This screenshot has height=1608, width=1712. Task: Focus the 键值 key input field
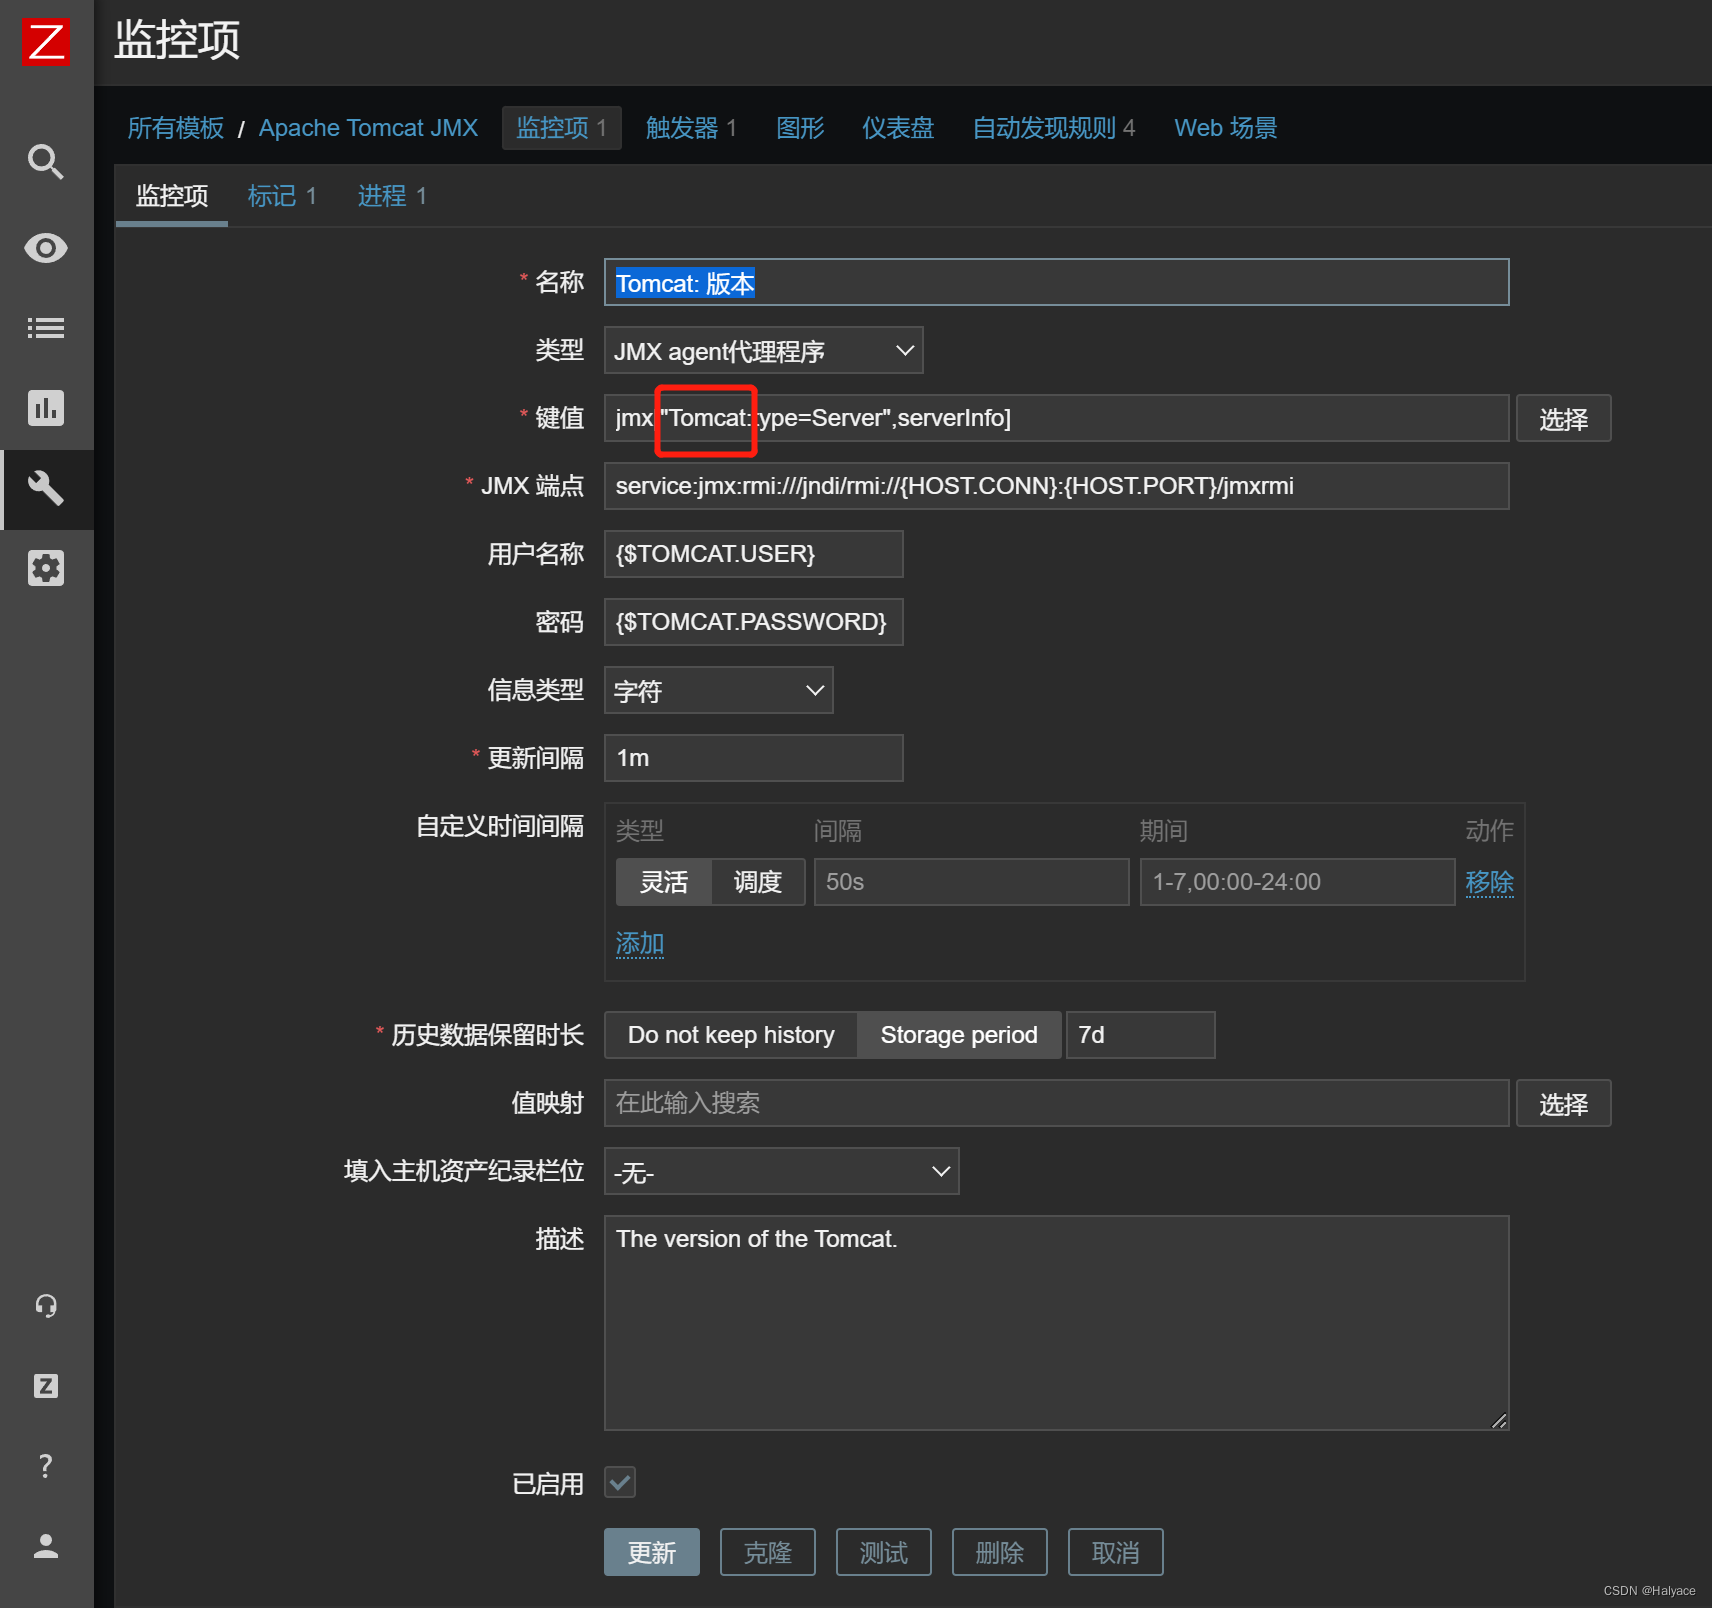1056,418
